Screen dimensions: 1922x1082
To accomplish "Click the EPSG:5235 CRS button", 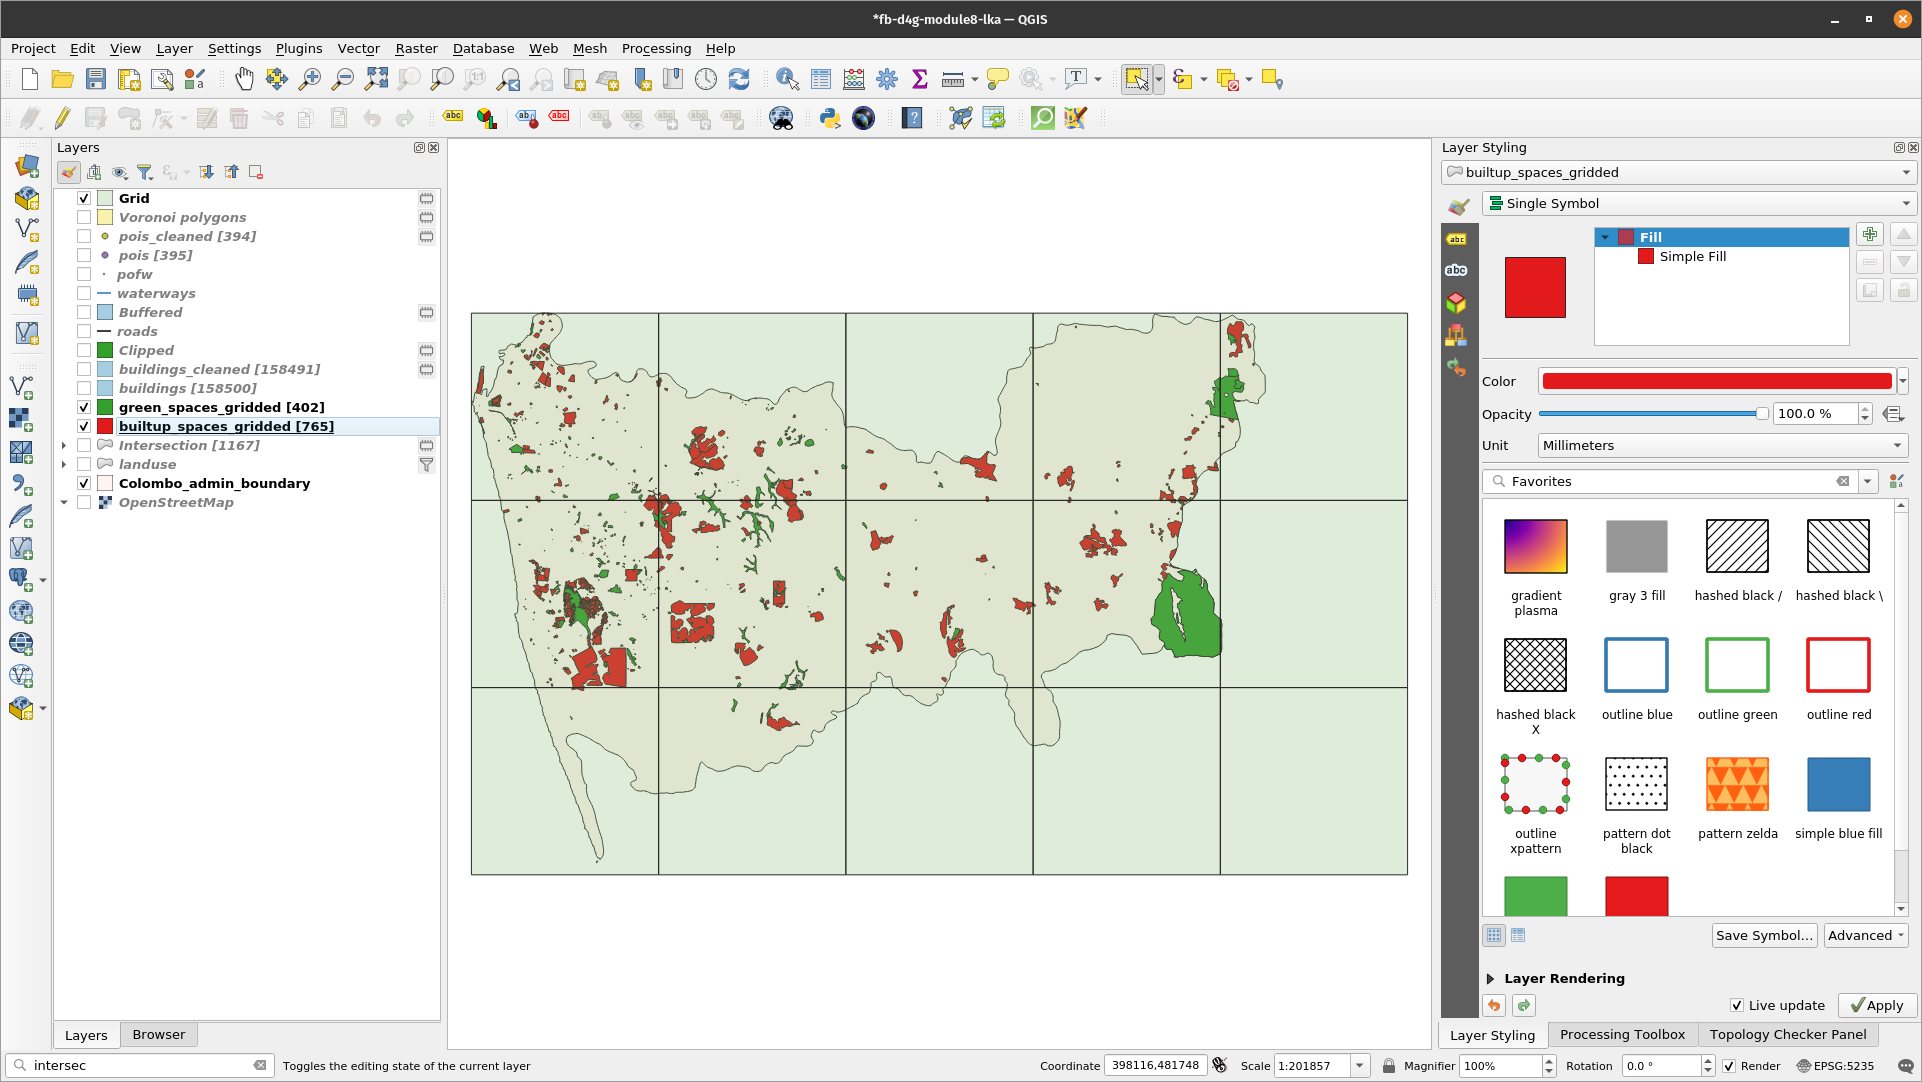I will click(x=1835, y=1066).
